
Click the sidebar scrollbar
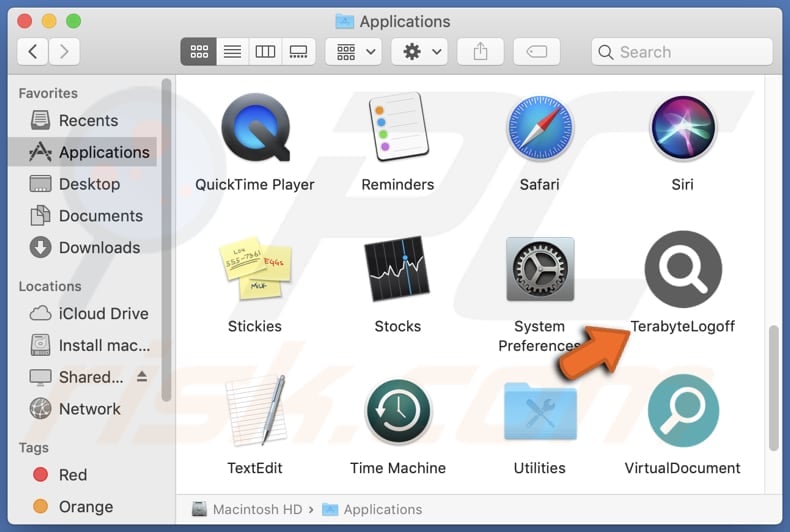(x=166, y=240)
